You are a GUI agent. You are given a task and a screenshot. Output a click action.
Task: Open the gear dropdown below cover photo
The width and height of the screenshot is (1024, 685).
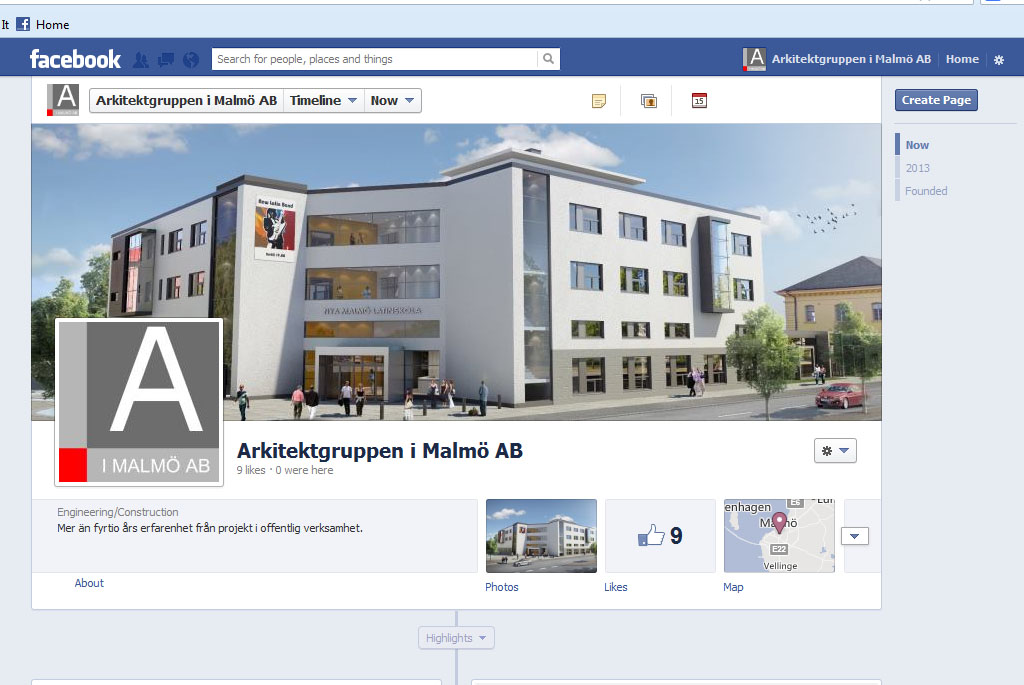point(835,451)
